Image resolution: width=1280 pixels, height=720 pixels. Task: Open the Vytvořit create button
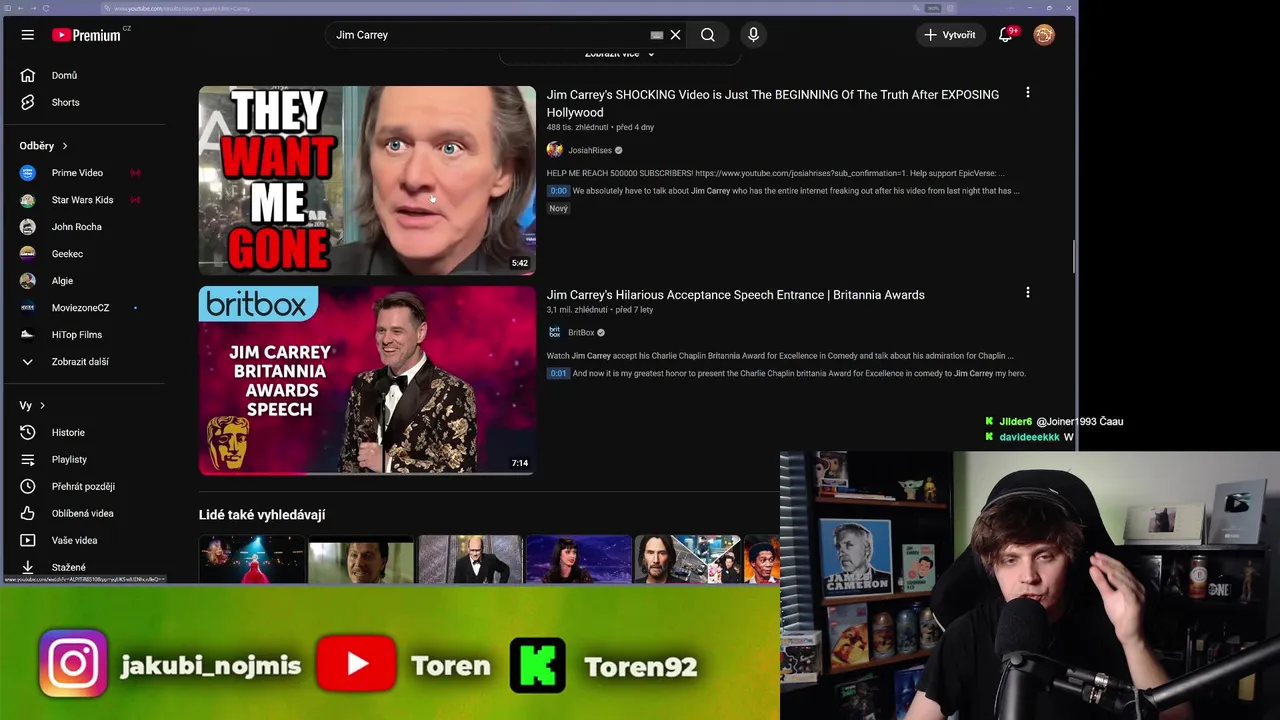950,35
